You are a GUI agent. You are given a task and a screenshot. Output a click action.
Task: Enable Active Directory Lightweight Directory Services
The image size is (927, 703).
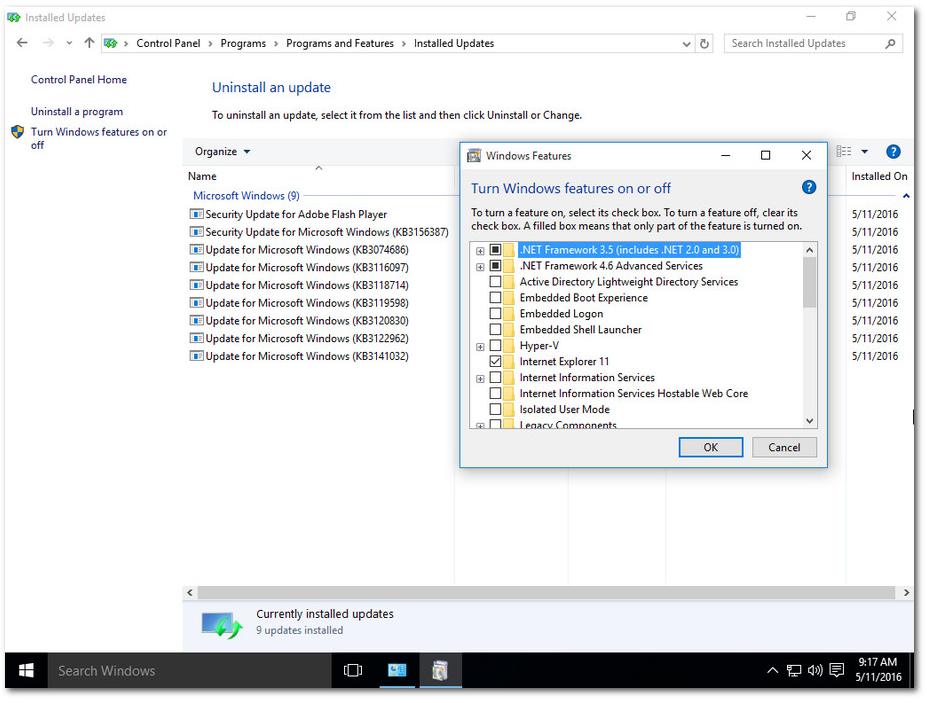click(x=495, y=282)
